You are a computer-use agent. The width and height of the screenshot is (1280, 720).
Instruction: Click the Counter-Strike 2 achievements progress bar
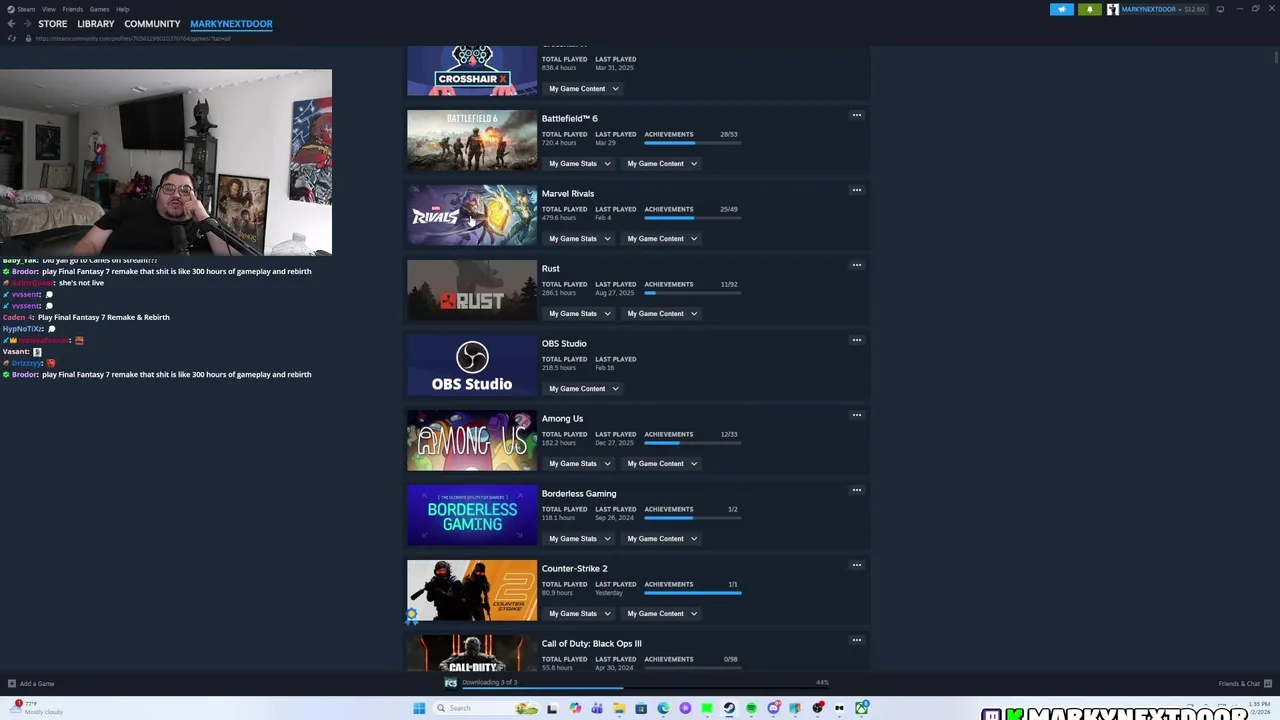pos(693,593)
